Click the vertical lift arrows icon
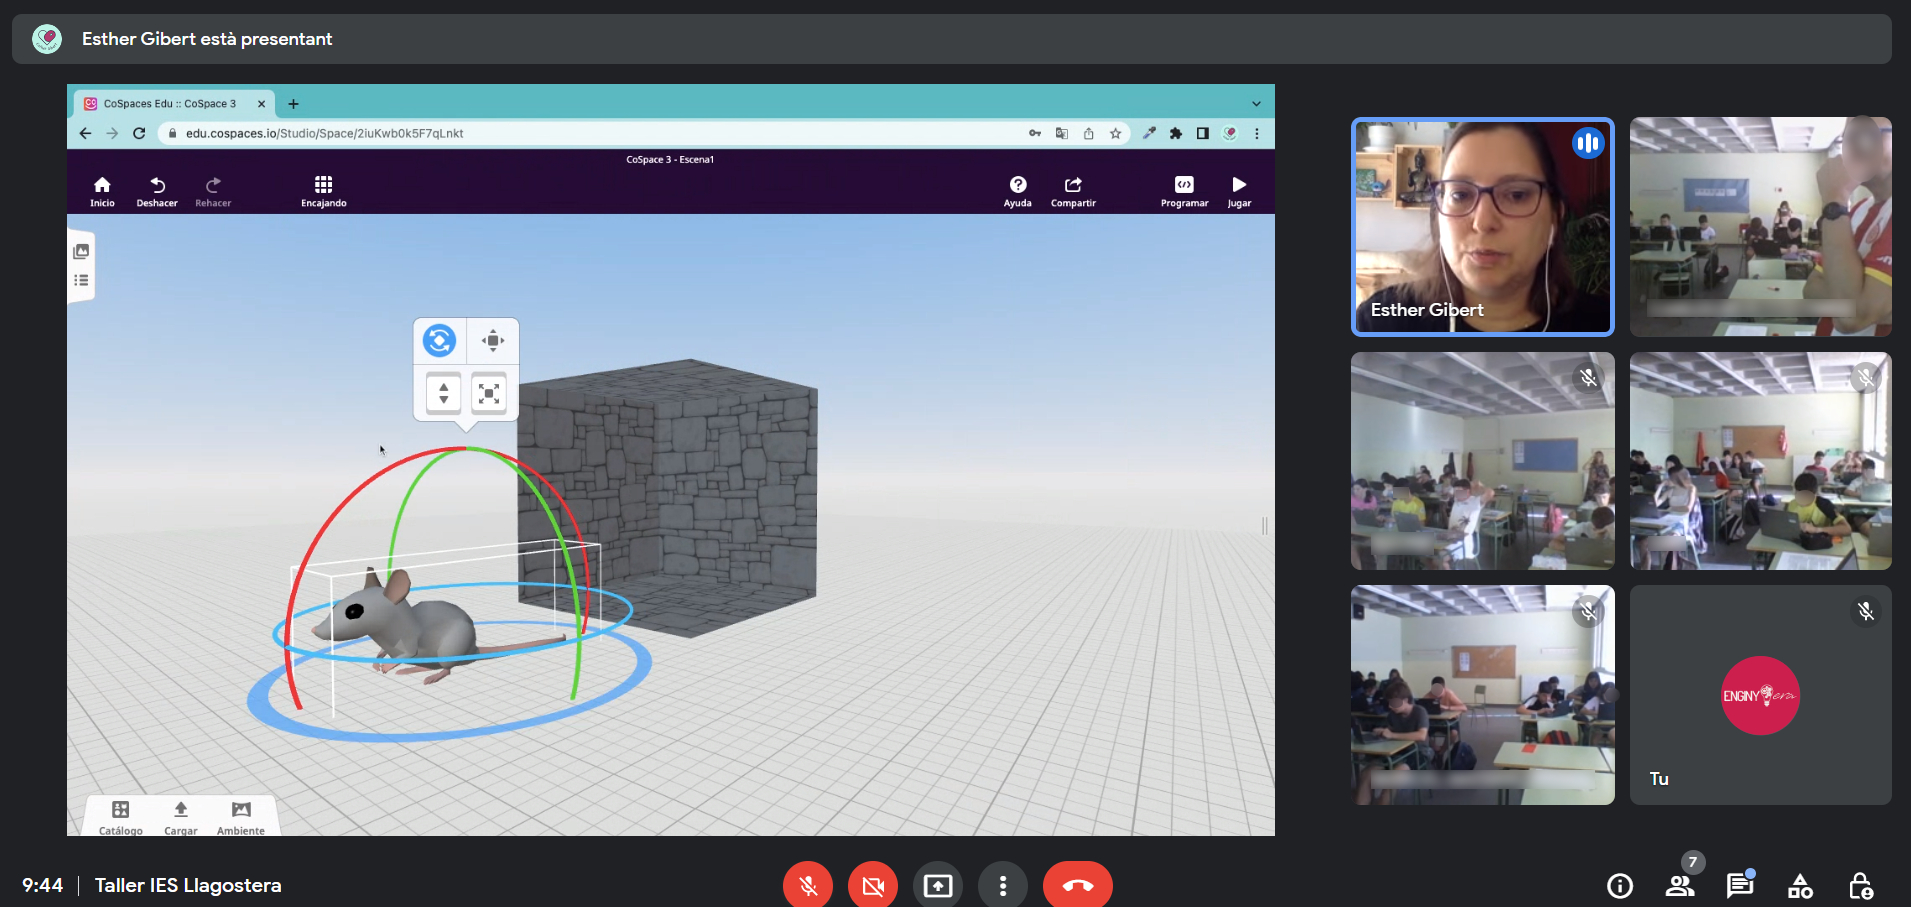Screen dimensions: 1911x907 click(443, 393)
